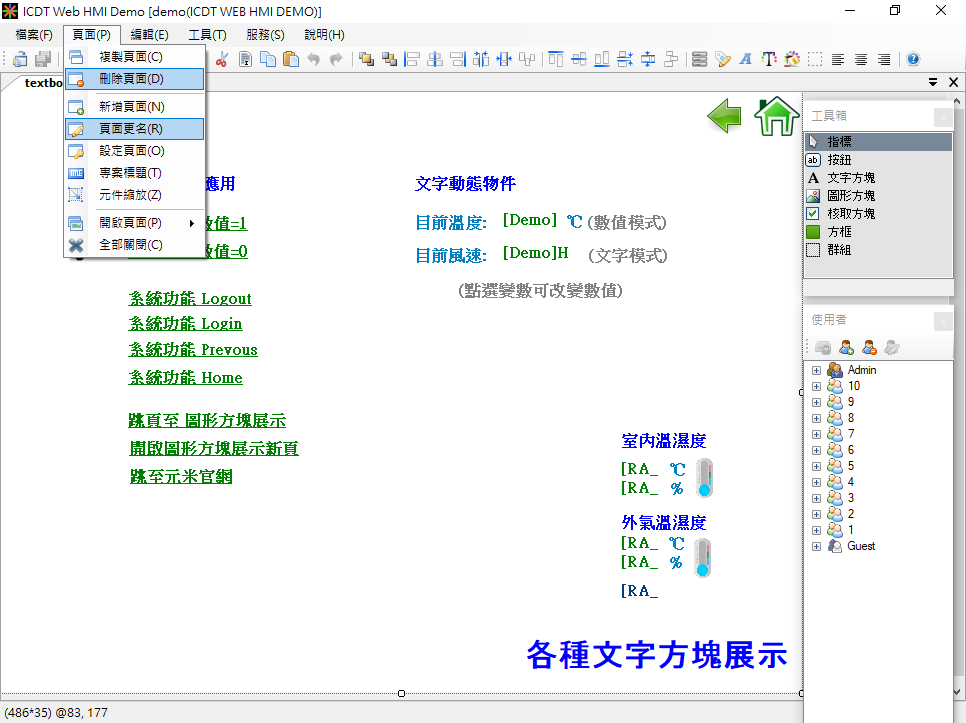966x723 pixels.
Task: Select the 圖形方塊 image block tool
Action: point(850,196)
